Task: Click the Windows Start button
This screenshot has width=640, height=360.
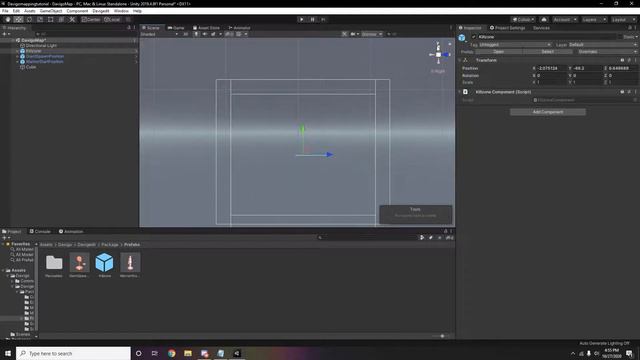Action: (8, 353)
